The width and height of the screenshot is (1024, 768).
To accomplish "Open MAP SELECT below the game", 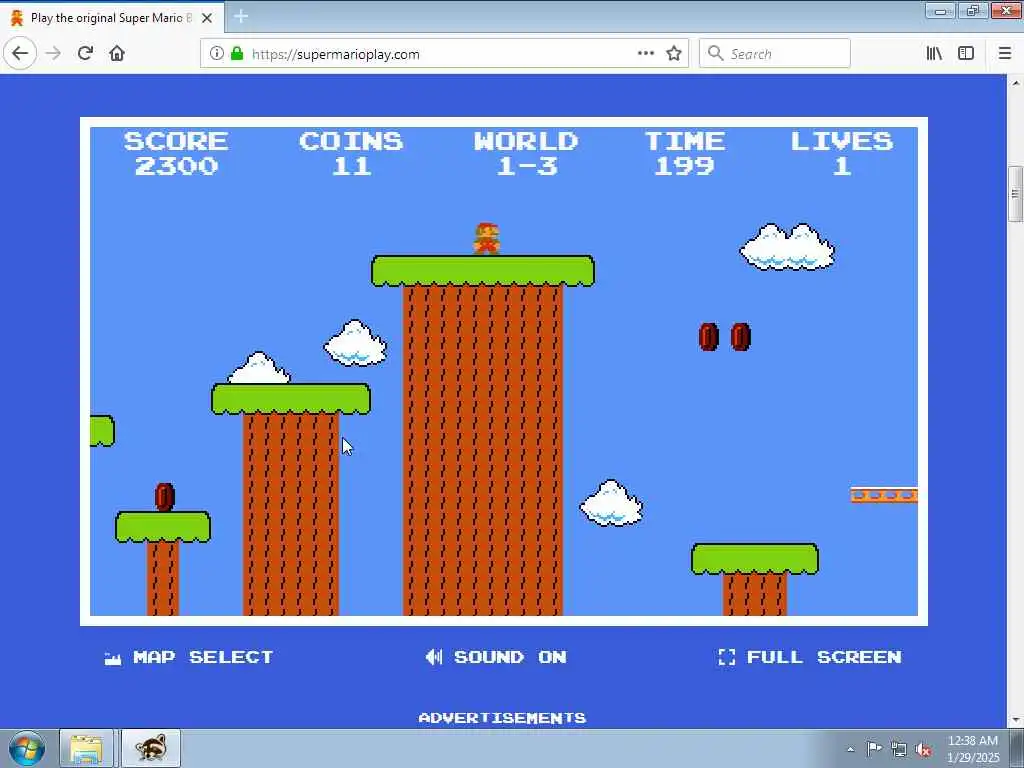I will point(189,657).
